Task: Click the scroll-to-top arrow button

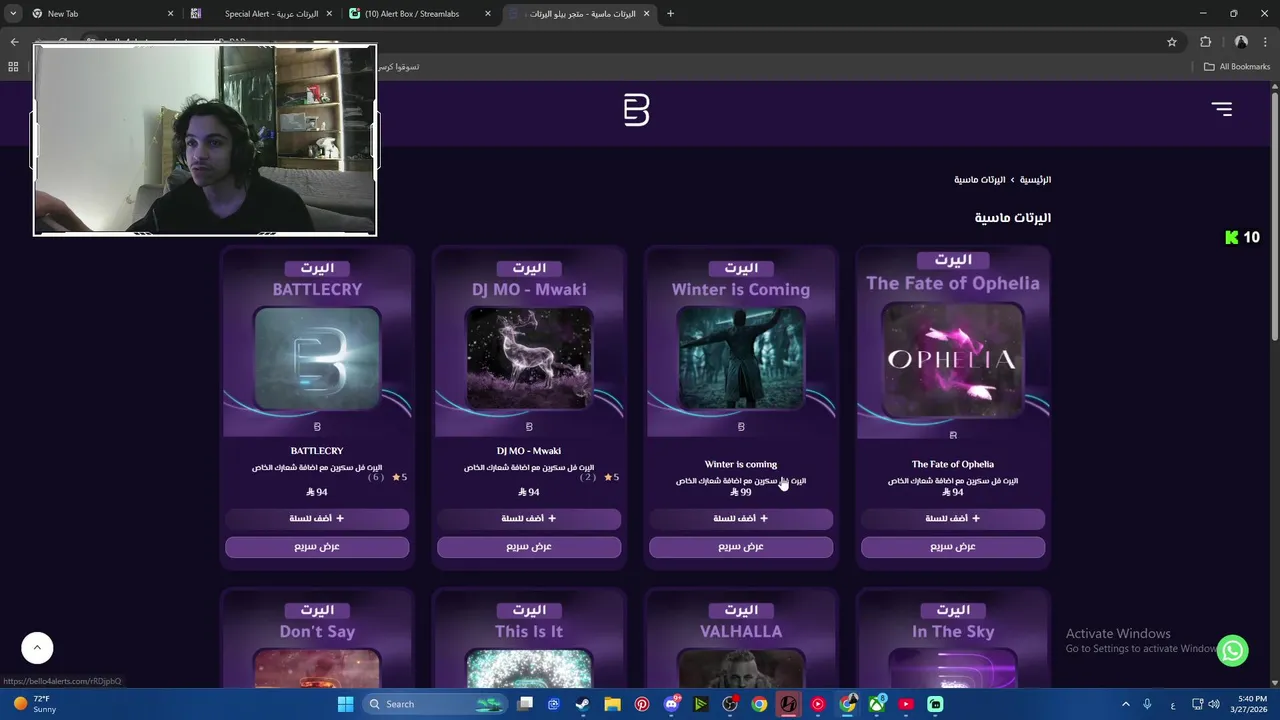Action: click(37, 647)
